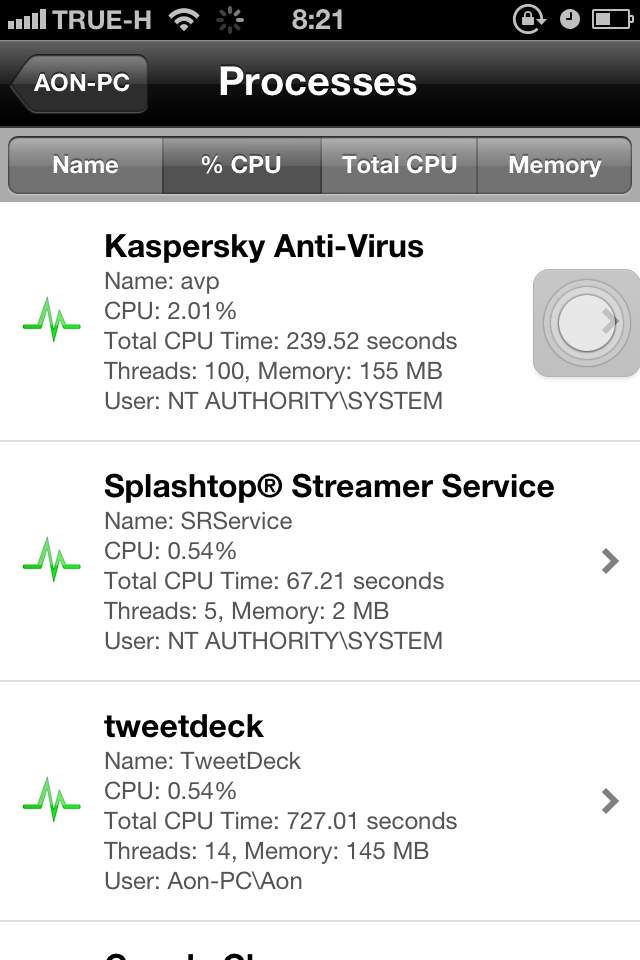Tap the Processes header title

click(x=318, y=82)
